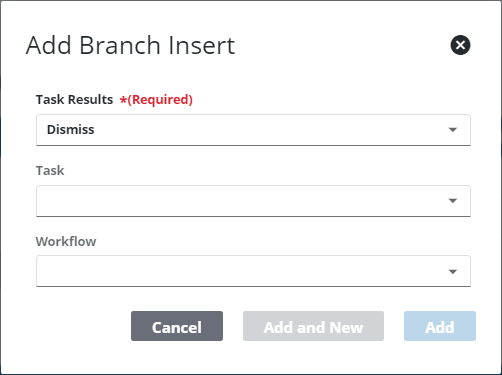
Task: Click the red (Required) indicator text
Action: (160, 99)
